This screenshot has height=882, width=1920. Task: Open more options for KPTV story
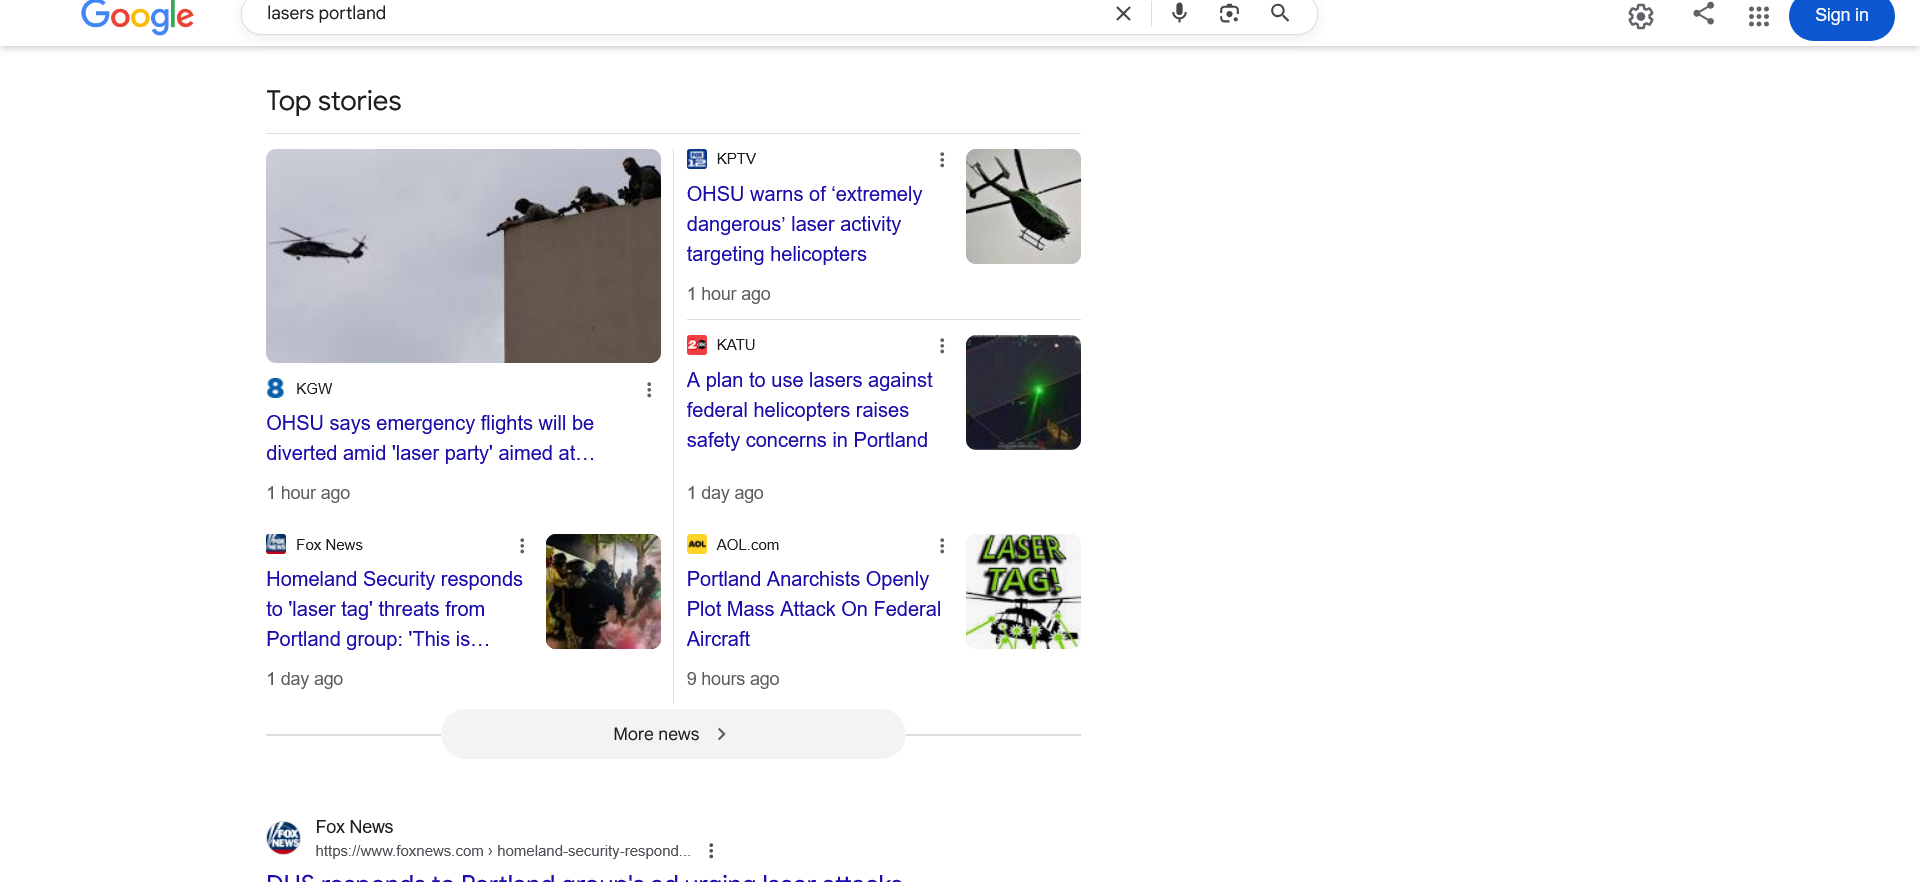click(942, 160)
